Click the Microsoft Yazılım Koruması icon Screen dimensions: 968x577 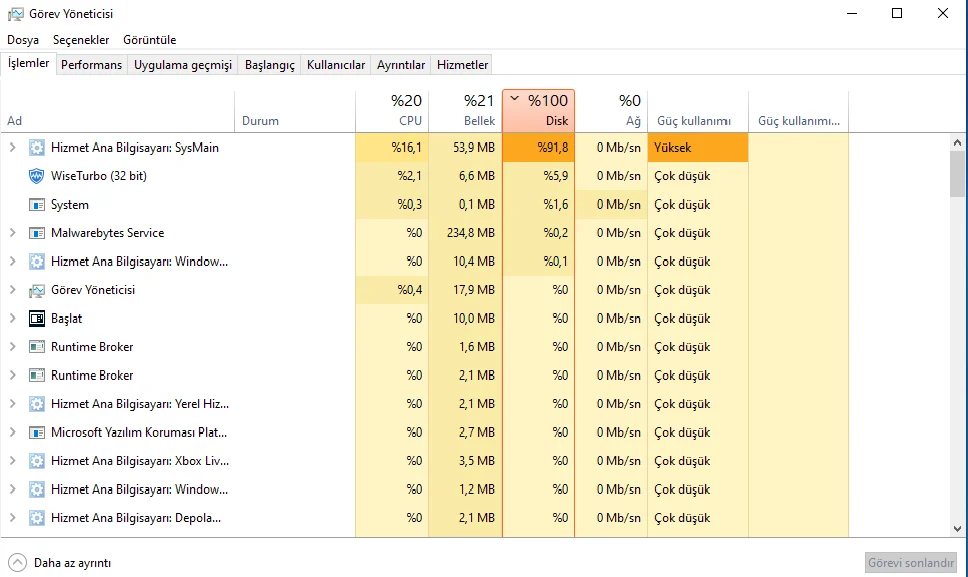pyautogui.click(x=37, y=433)
